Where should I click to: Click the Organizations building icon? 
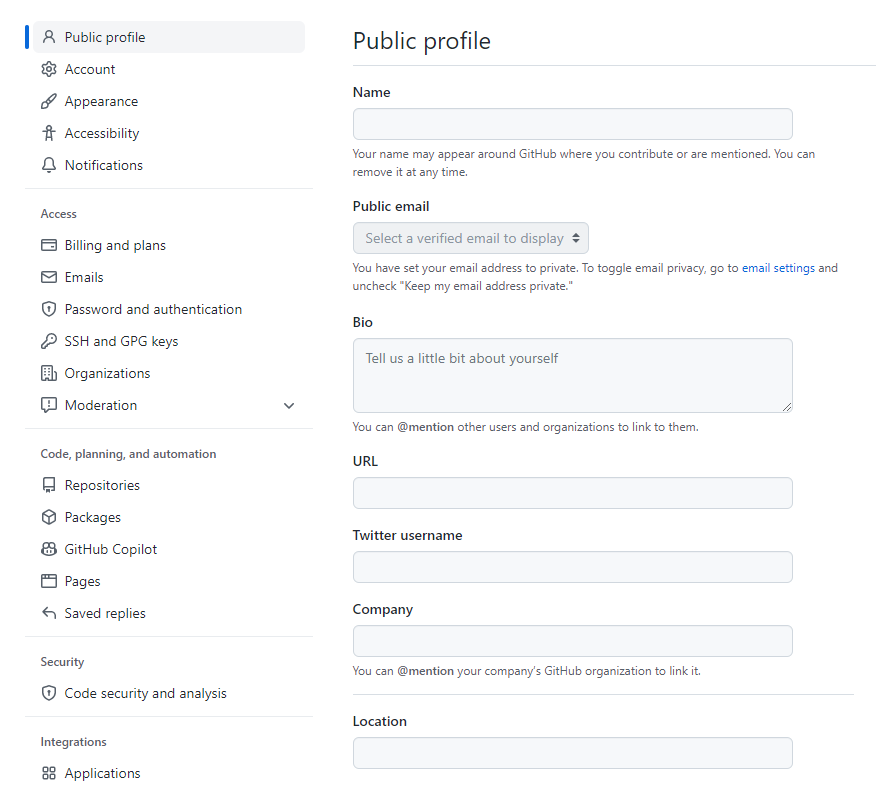coord(49,373)
